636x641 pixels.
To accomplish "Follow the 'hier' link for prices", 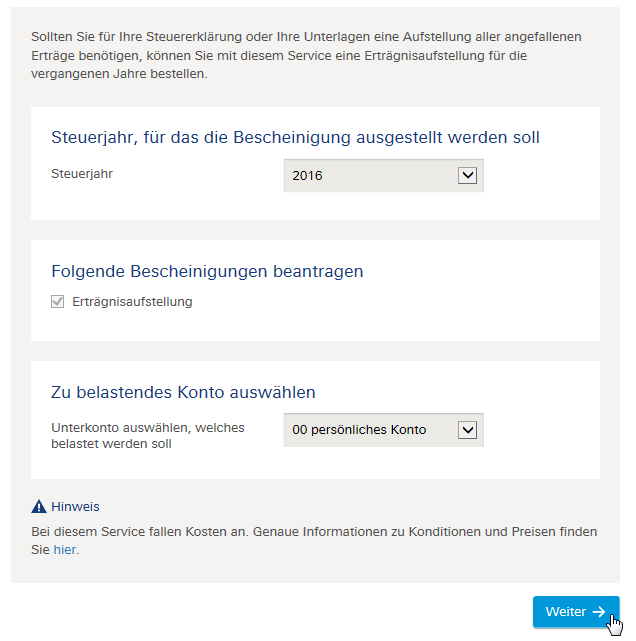I will (65, 549).
